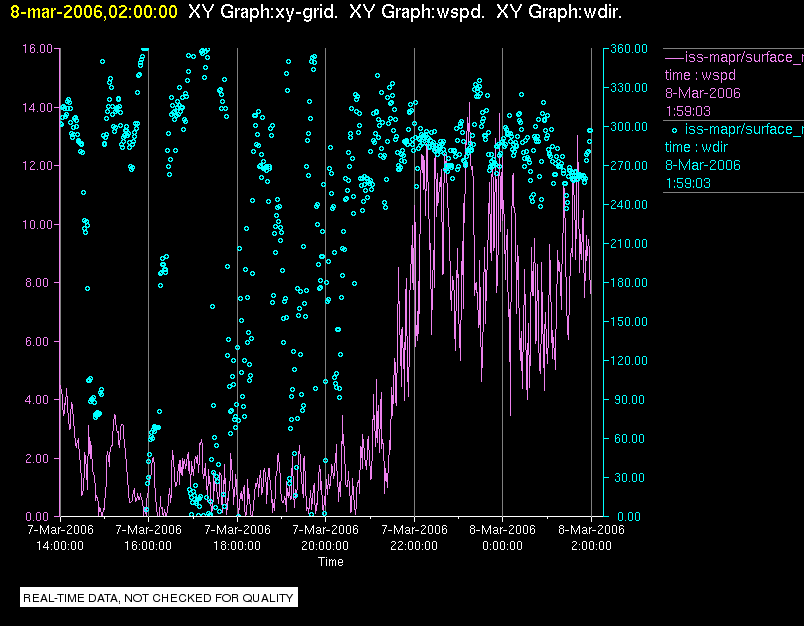Click the 8-Mar-2006 2:00:00 time label

click(x=591, y=537)
